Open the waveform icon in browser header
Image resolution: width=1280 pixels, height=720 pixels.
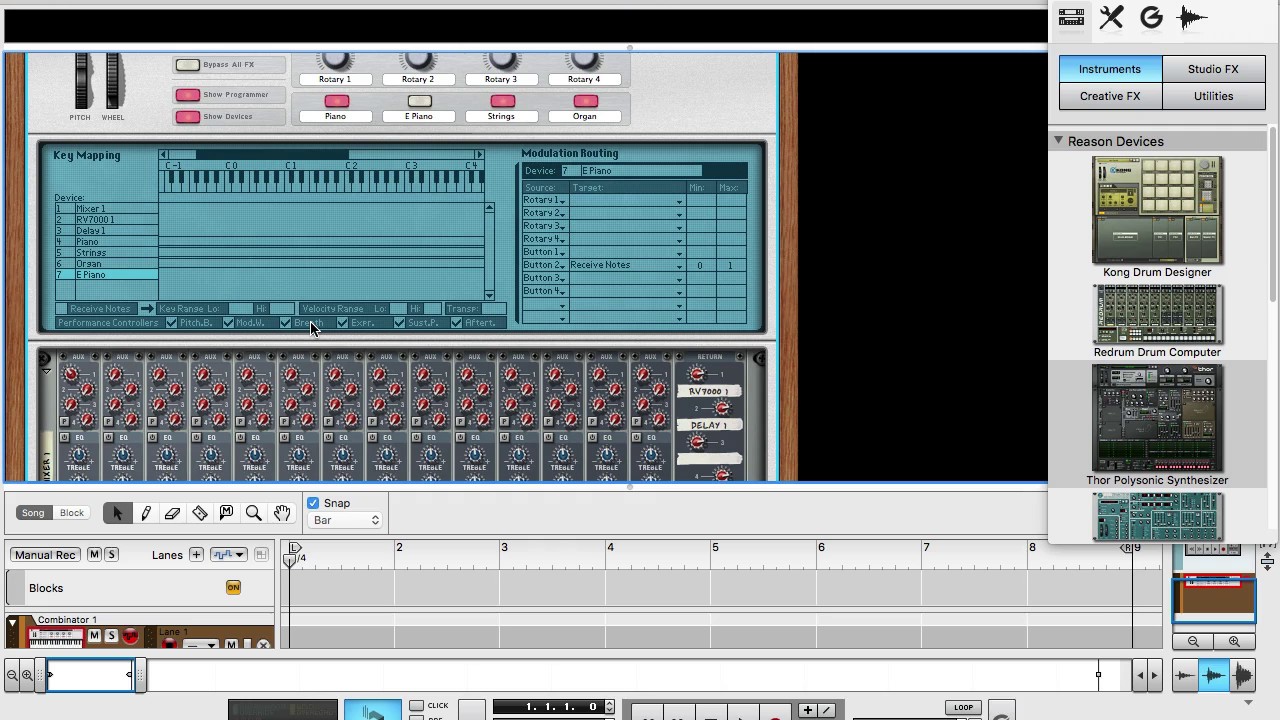click(x=1192, y=17)
